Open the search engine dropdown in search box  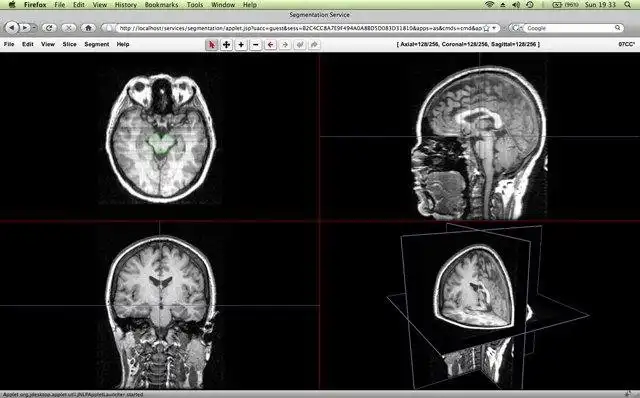pos(516,28)
